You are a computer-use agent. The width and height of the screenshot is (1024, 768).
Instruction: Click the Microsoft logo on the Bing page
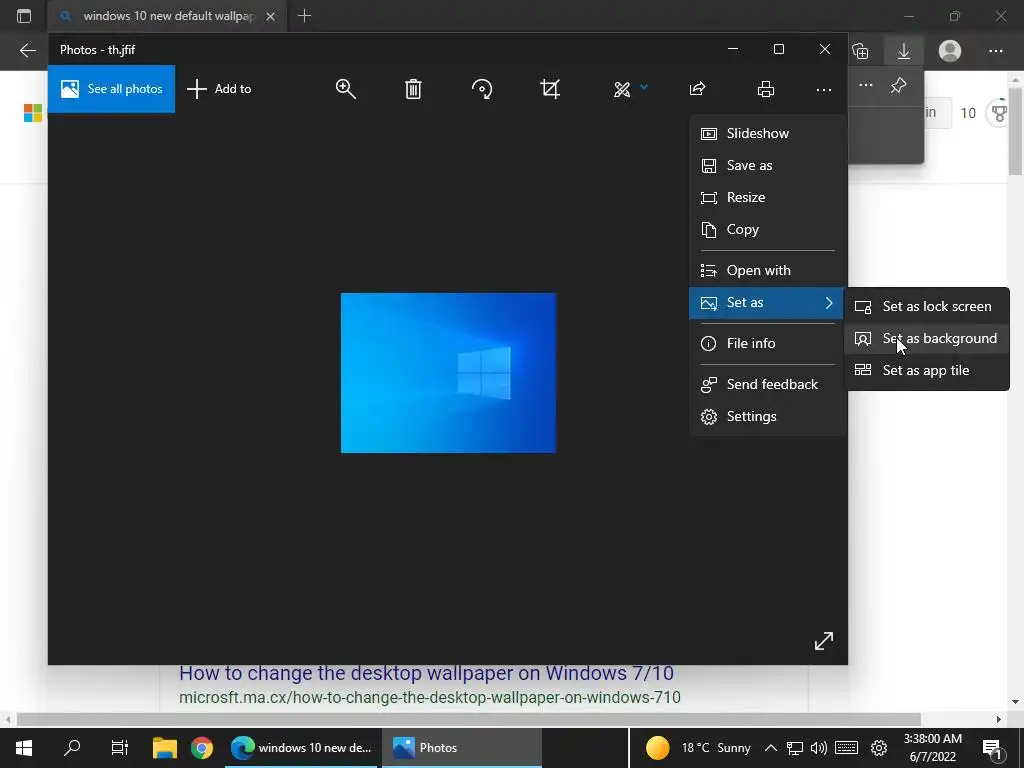coord(33,113)
